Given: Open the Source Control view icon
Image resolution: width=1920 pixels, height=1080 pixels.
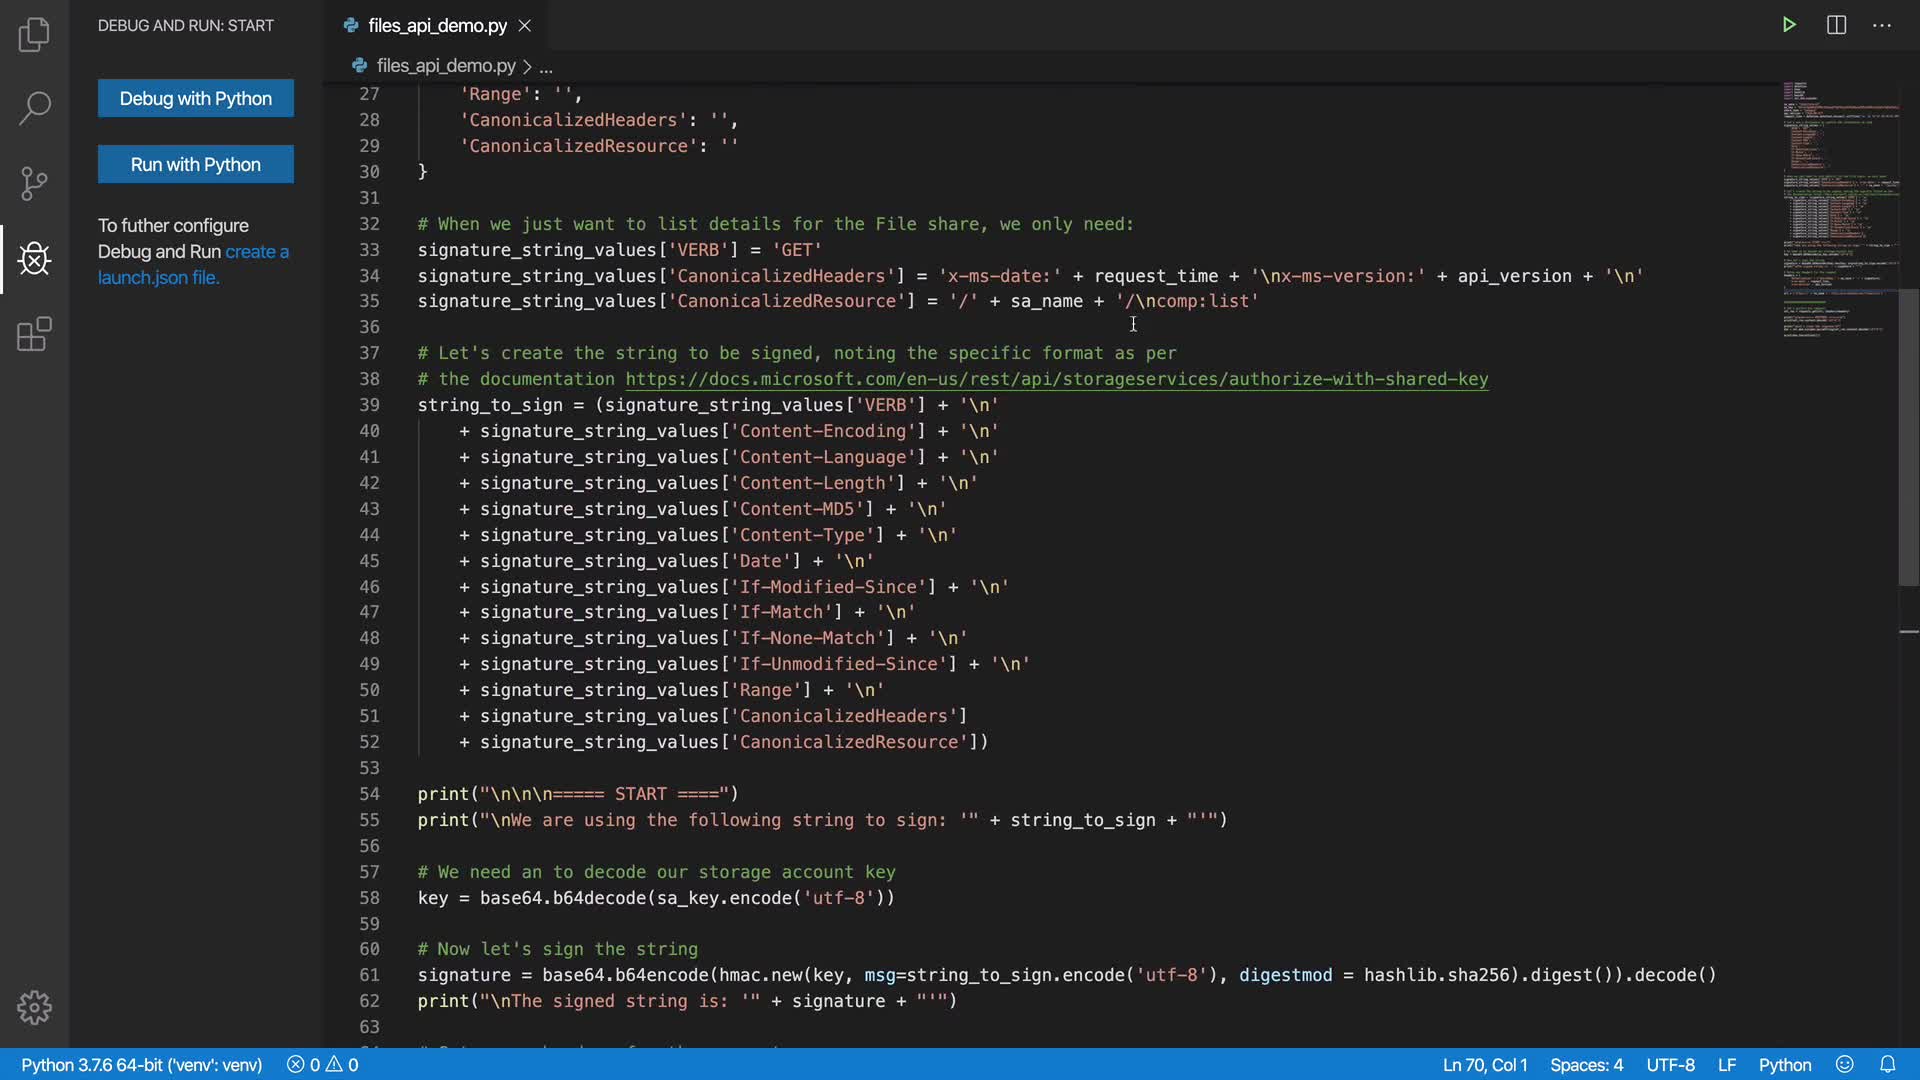Looking at the screenshot, I should pyautogui.click(x=34, y=183).
